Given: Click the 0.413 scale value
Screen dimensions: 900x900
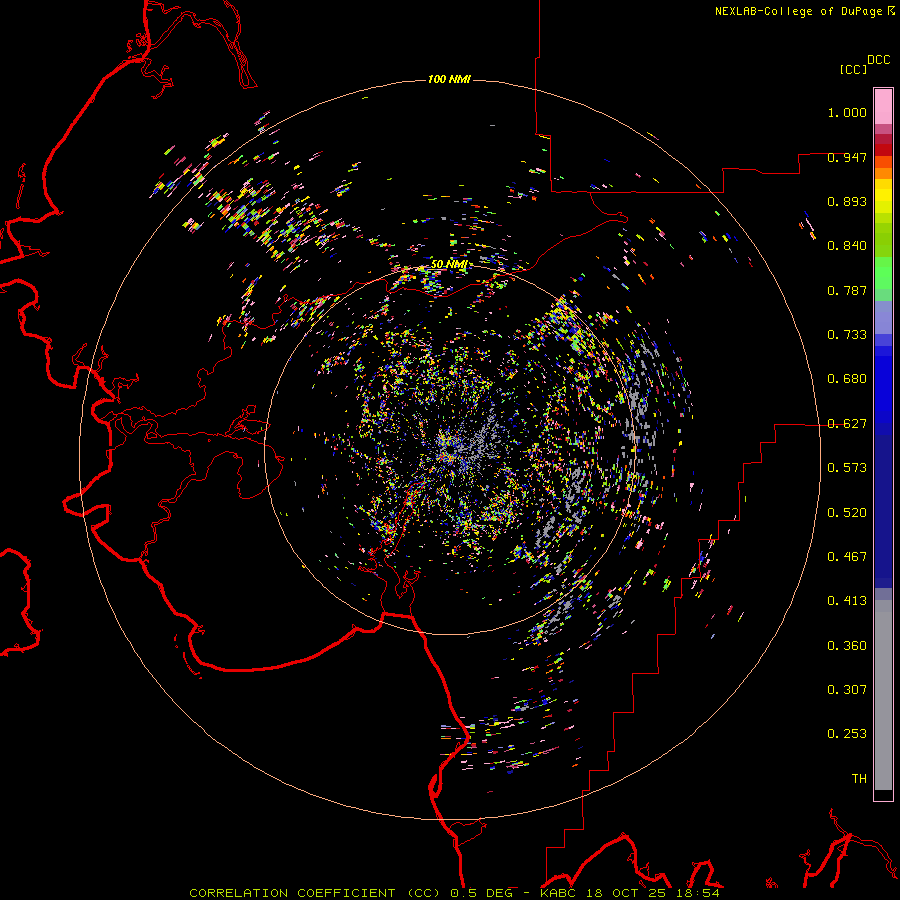Looking at the screenshot, I should click(847, 601).
